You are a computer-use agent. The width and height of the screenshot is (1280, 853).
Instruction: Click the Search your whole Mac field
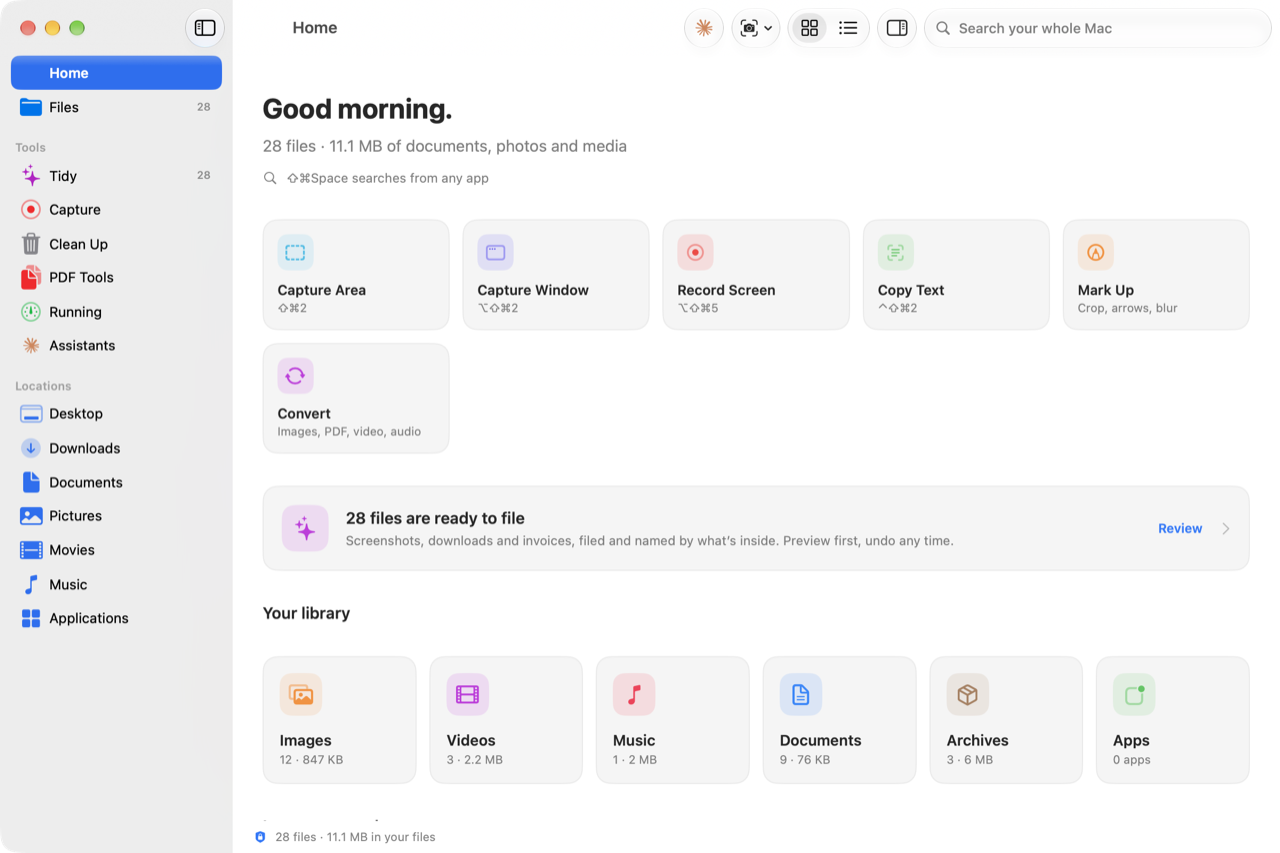click(x=1098, y=28)
